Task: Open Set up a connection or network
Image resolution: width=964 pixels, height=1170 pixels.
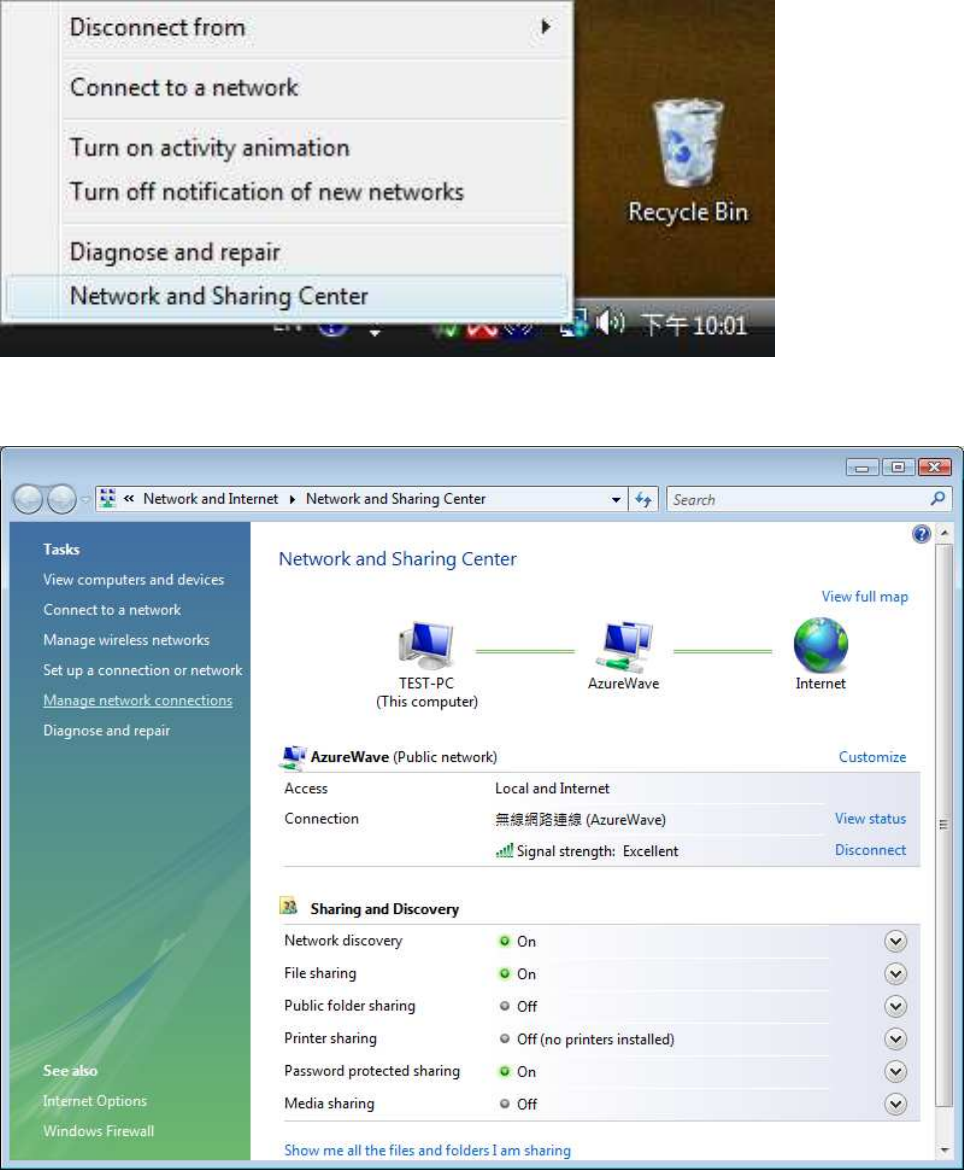Action: (x=143, y=670)
